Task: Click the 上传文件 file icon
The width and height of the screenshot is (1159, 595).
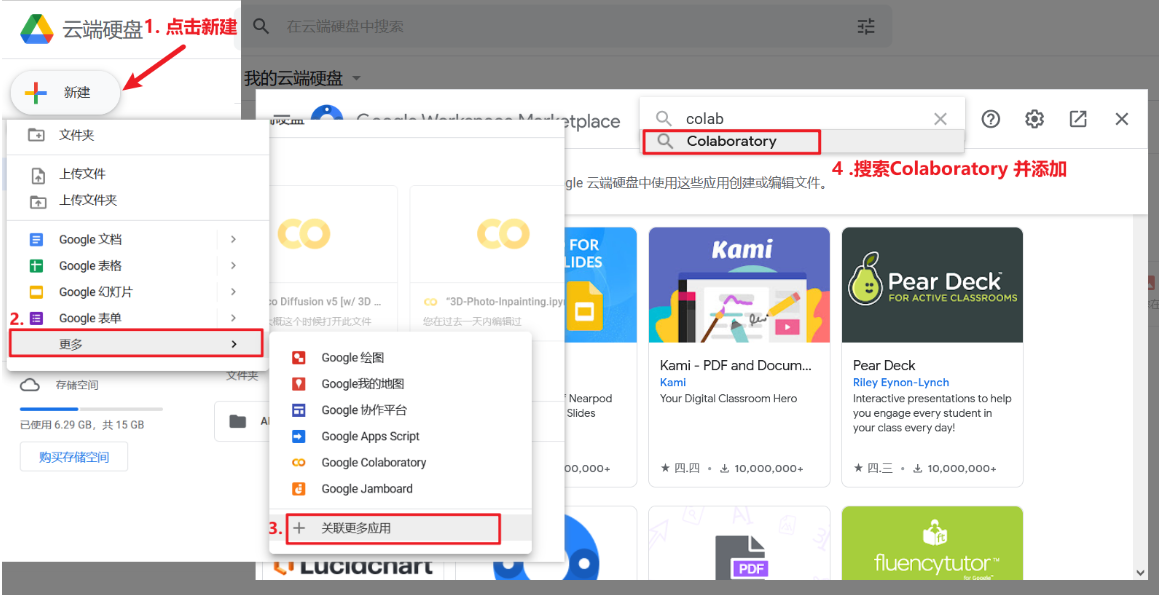Action: pyautogui.click(x=37, y=175)
